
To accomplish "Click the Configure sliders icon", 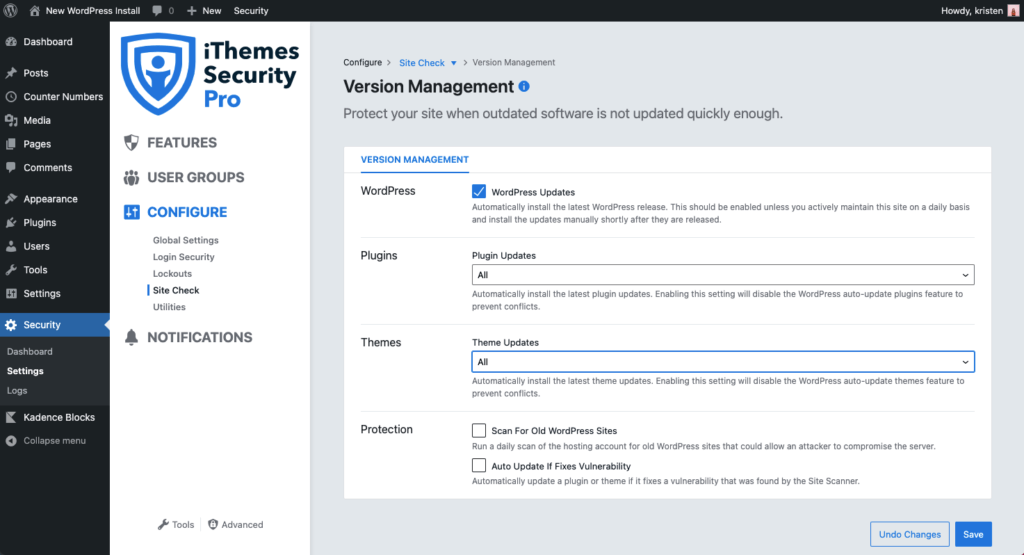I will tap(131, 212).
